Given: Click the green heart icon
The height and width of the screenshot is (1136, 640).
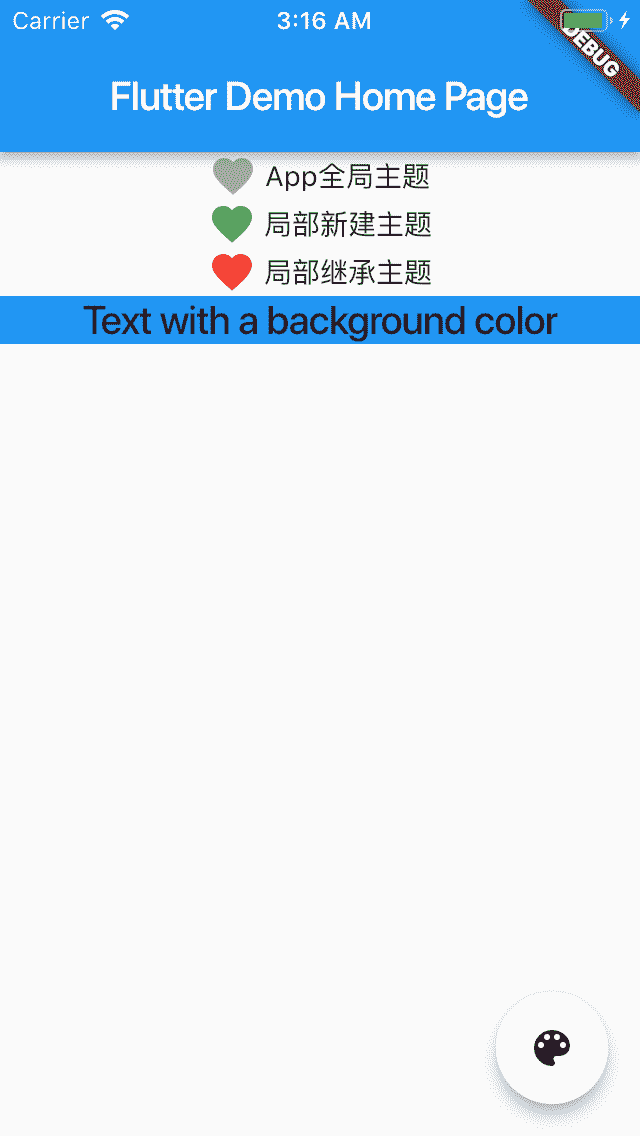Looking at the screenshot, I should (232, 224).
